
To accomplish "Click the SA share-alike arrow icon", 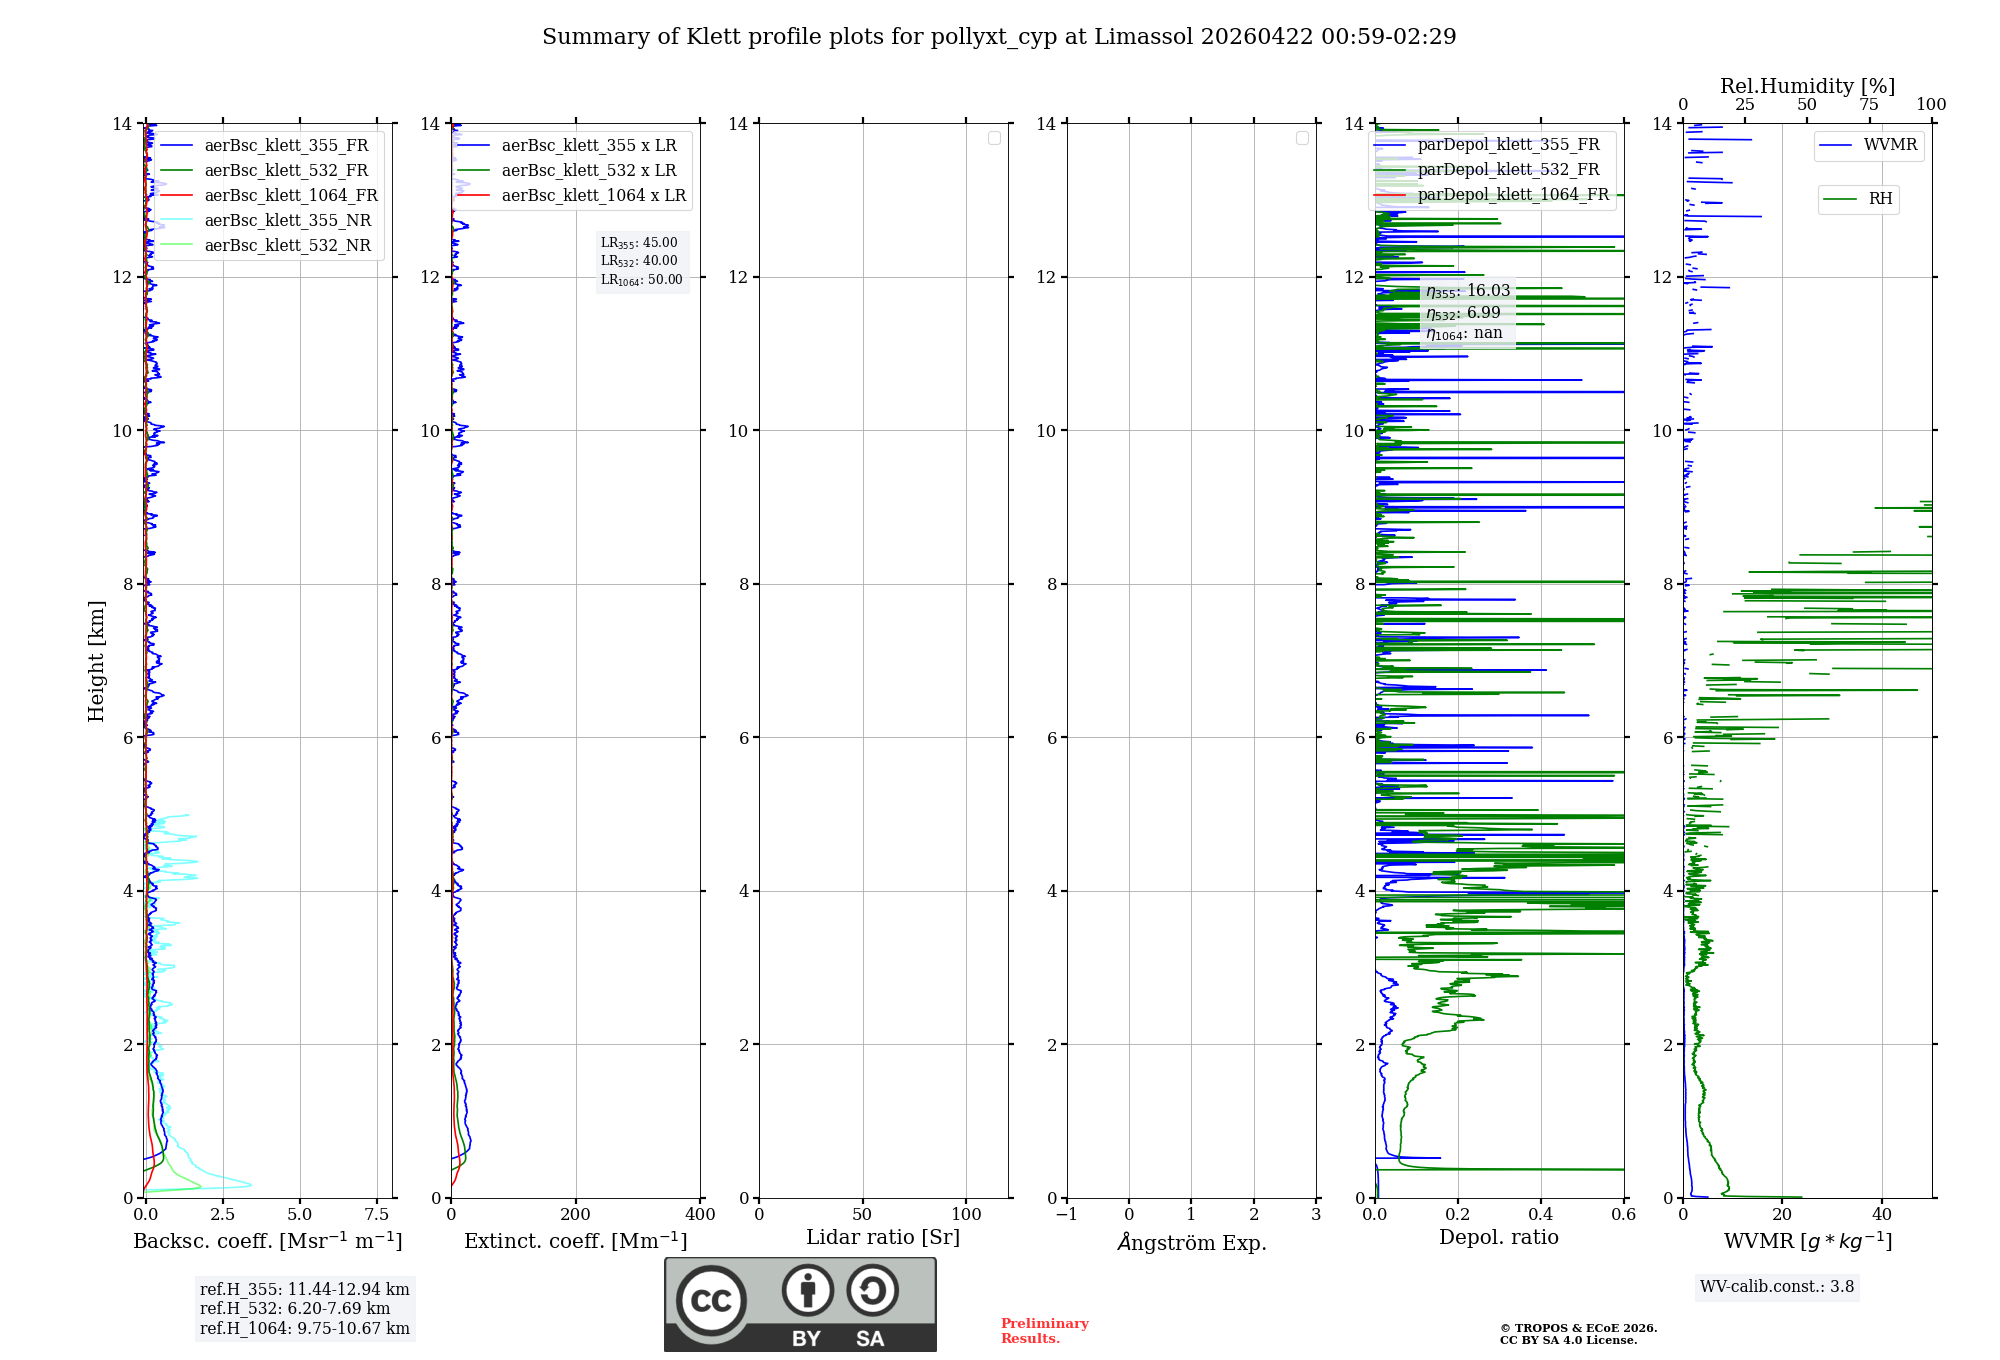I will pos(872,1290).
